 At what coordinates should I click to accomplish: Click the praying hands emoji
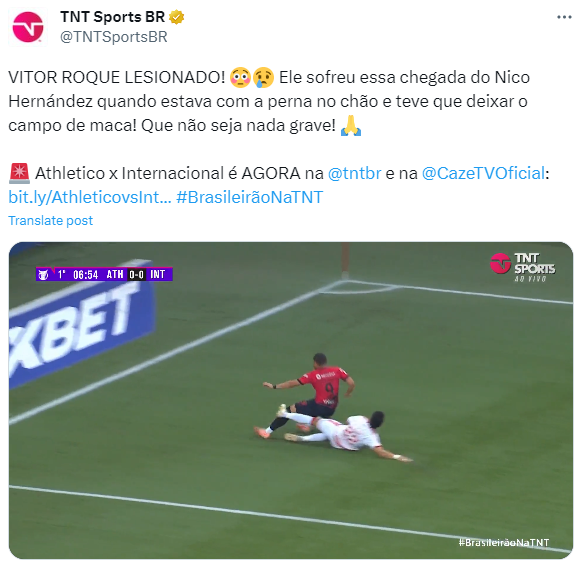tap(351, 125)
